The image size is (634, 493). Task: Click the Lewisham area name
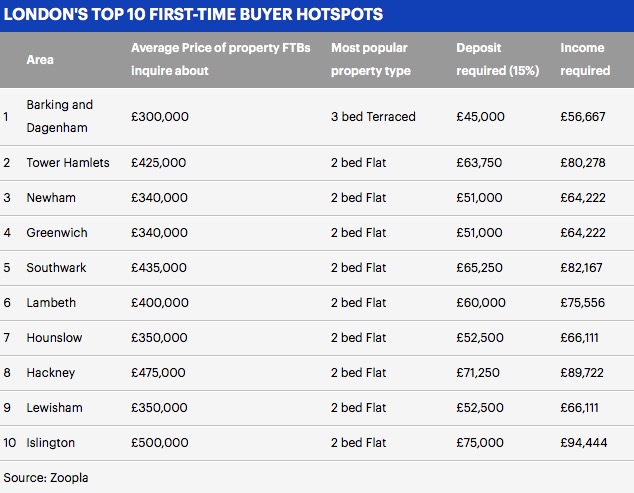point(55,408)
